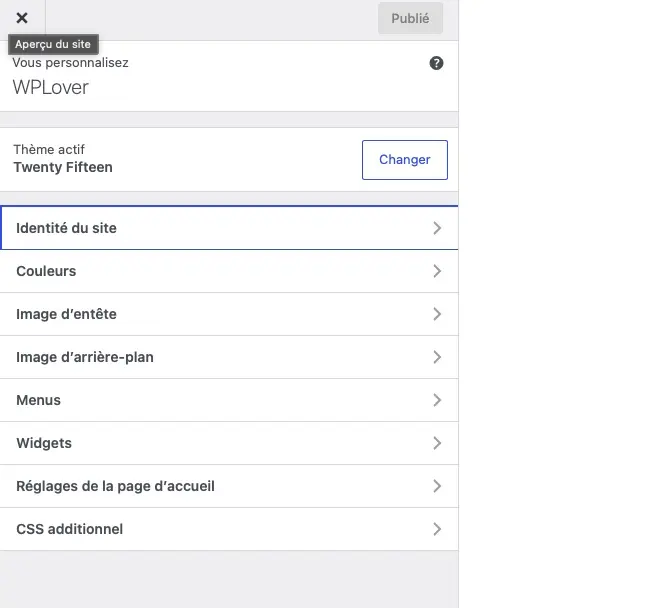Open the Identité du site section
The height and width of the screenshot is (608, 654).
pos(229,228)
